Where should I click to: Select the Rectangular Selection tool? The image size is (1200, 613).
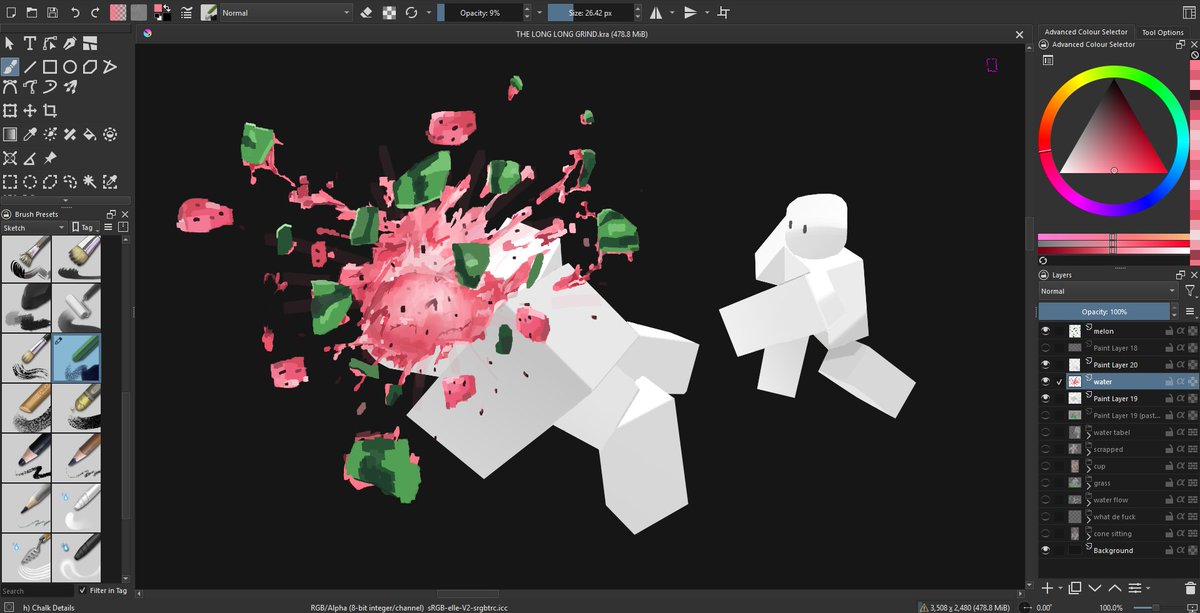pos(10,181)
